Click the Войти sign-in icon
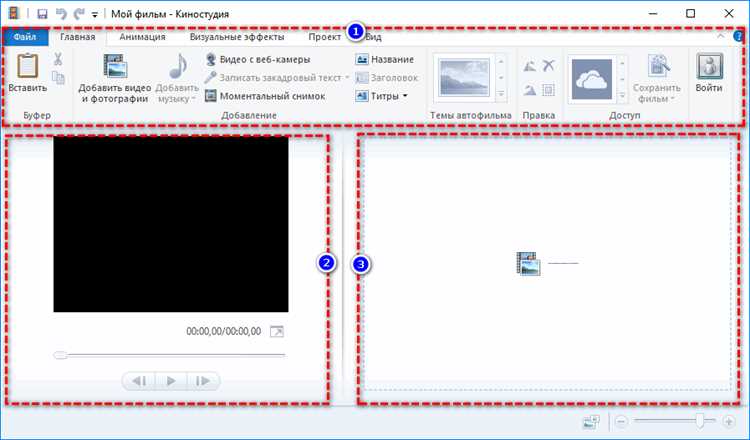The width and height of the screenshot is (750, 440). click(x=709, y=66)
